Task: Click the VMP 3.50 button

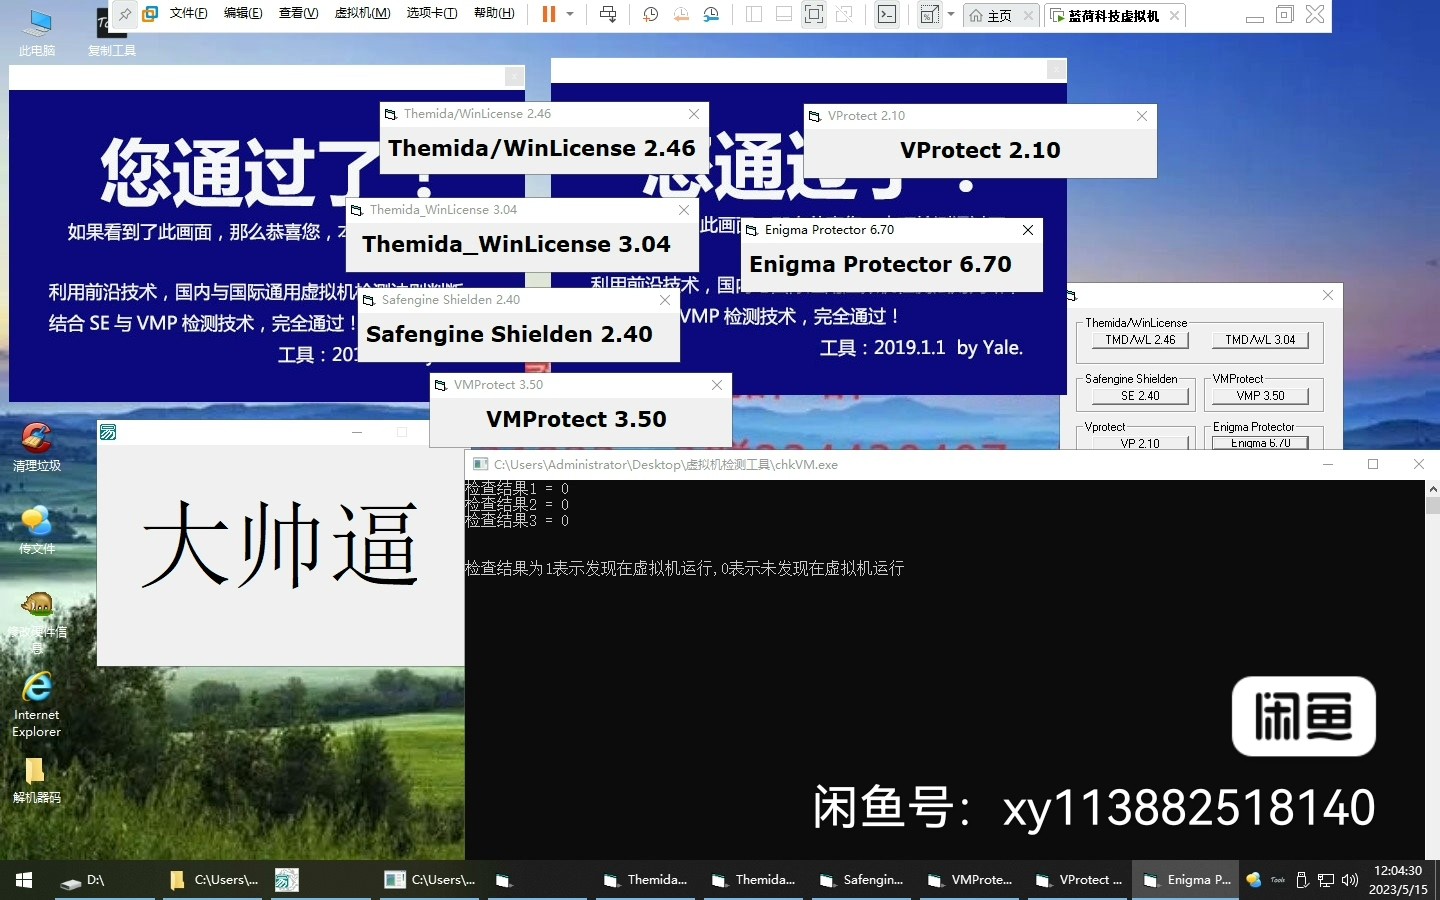Action: coord(1260,396)
